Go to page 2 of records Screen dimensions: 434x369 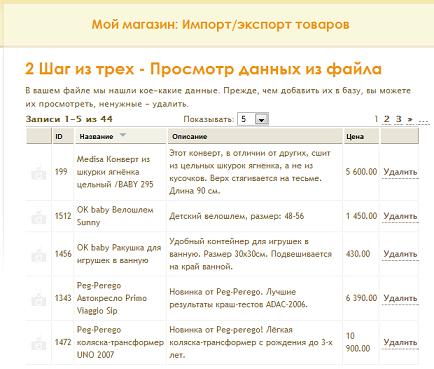pyautogui.click(x=387, y=119)
